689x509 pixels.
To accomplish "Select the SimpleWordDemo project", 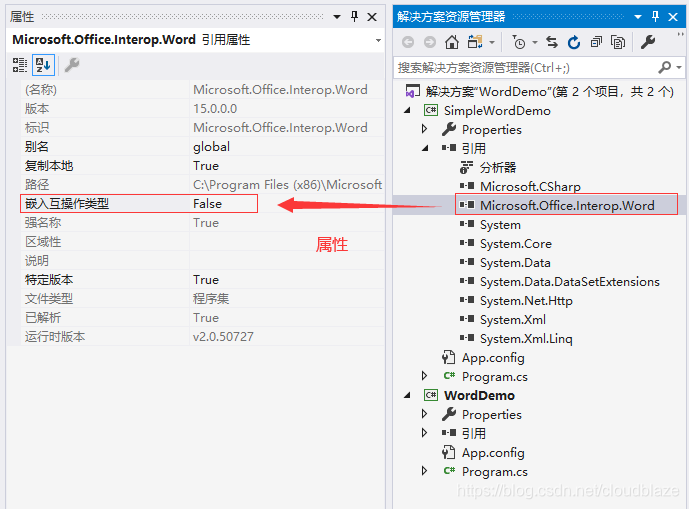I will coord(497,111).
